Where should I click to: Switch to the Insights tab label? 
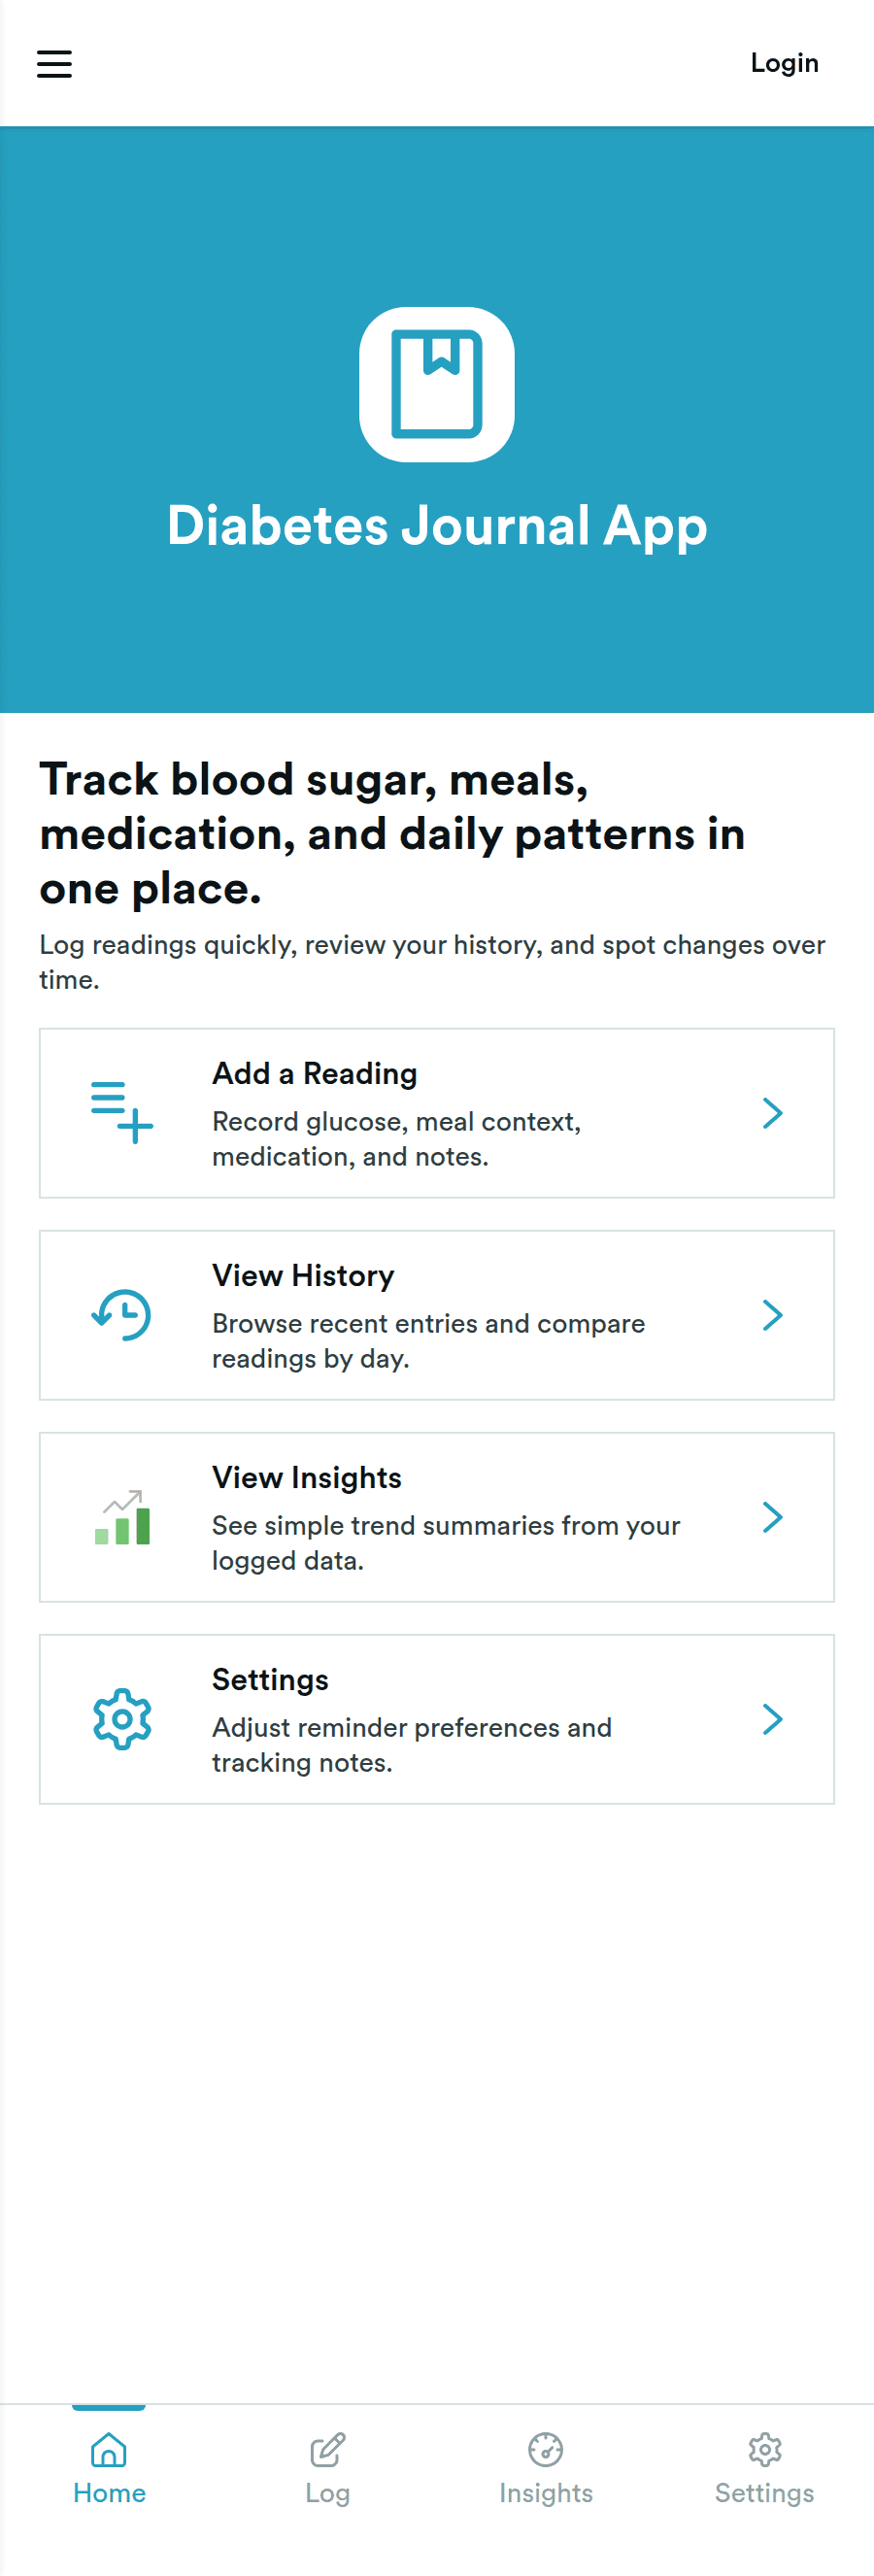pos(546,2493)
